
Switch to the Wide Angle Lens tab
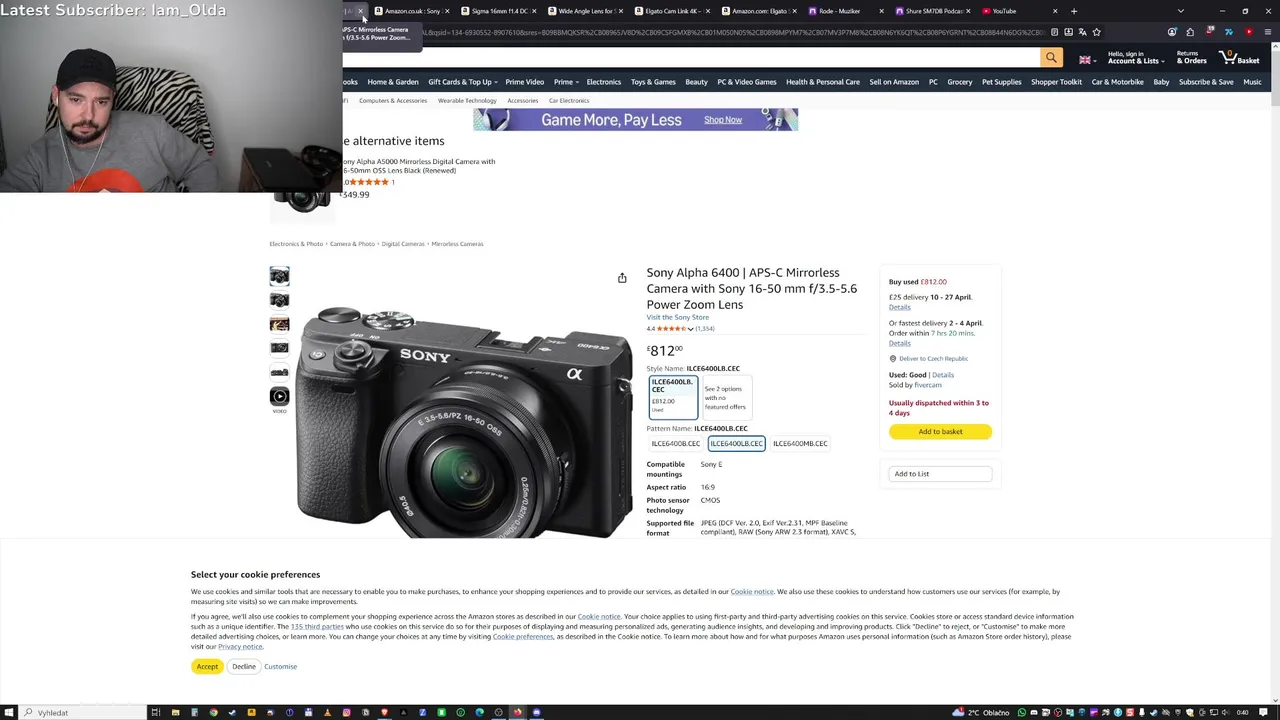tap(585, 11)
